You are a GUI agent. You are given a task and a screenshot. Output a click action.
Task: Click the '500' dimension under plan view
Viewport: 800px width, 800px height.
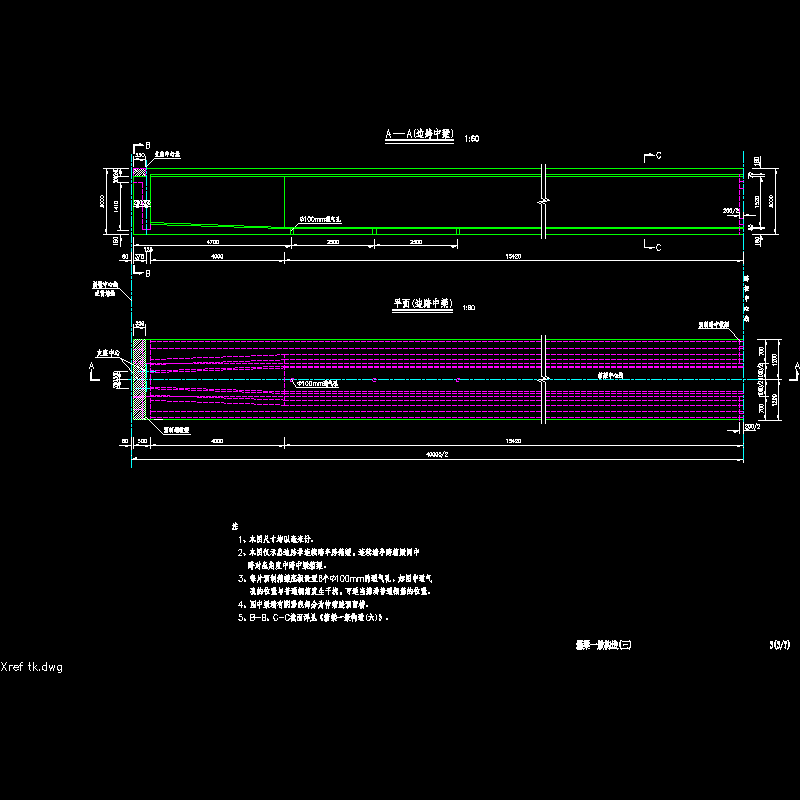click(x=142, y=441)
